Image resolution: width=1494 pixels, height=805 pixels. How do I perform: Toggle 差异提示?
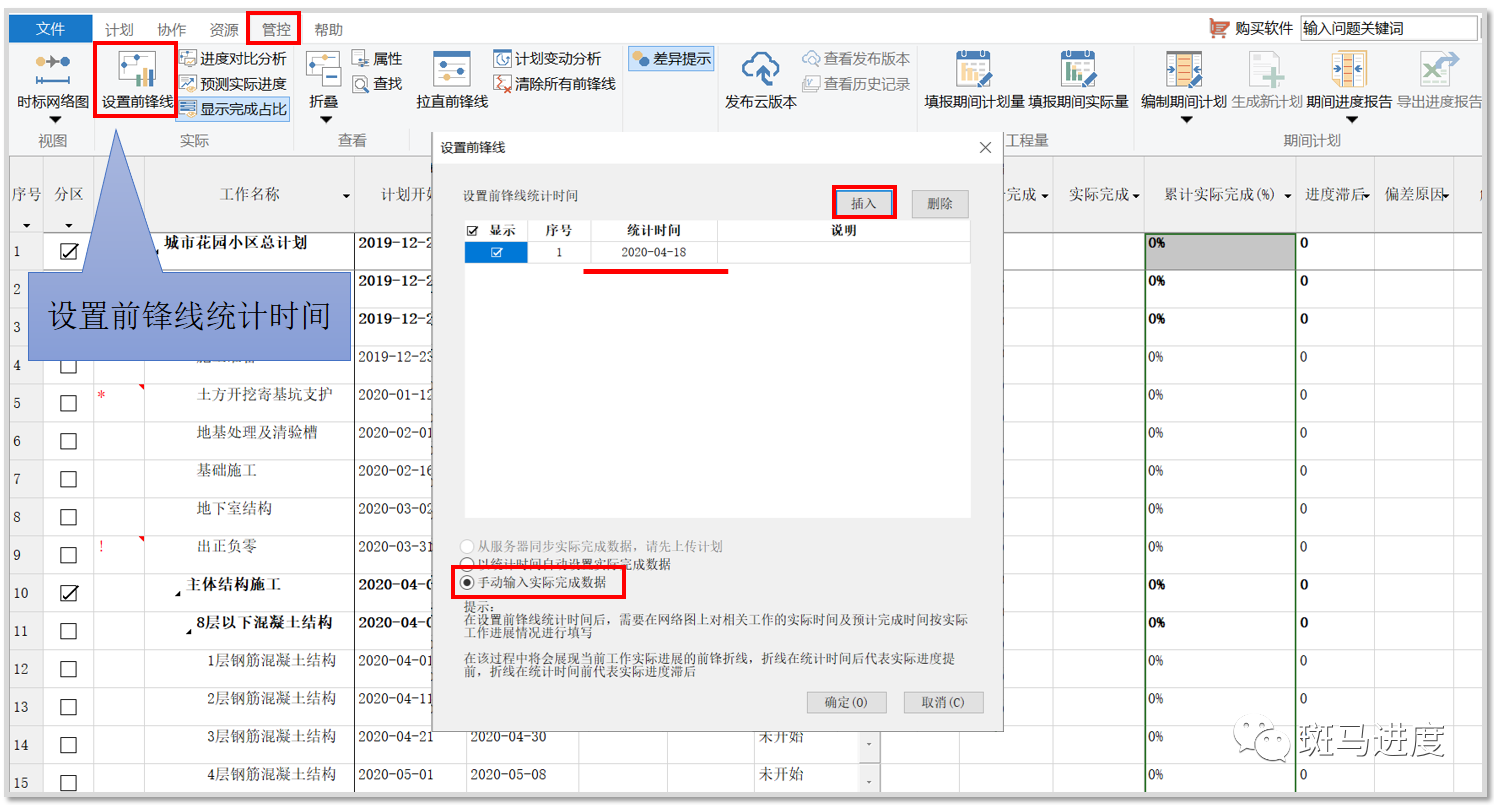point(670,59)
